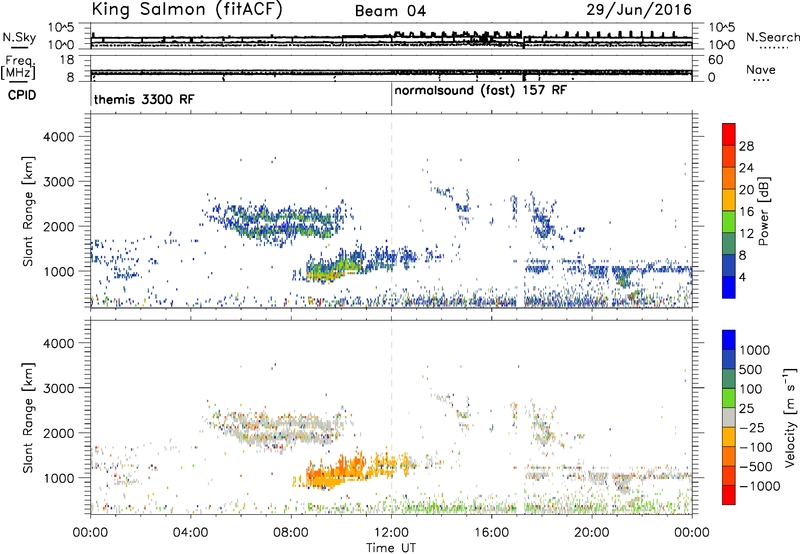Click the orange 20–24 dB Power colorbar segment

coord(729,178)
